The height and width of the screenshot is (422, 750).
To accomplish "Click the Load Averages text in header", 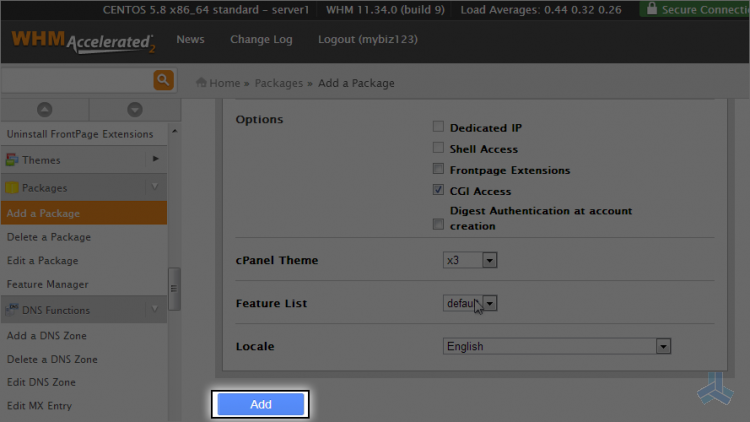I will [x=541, y=10].
